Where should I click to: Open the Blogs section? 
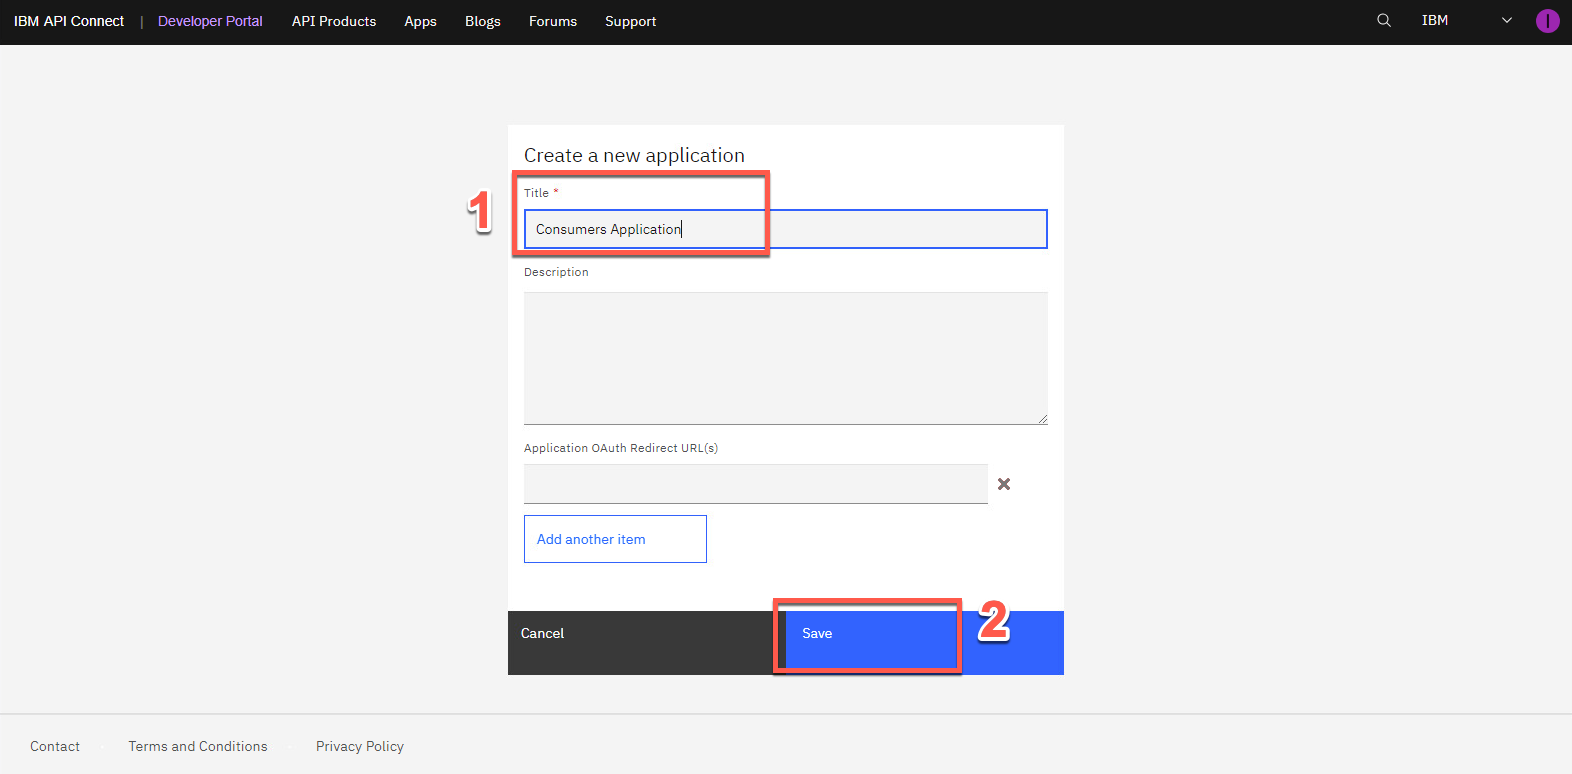point(482,21)
